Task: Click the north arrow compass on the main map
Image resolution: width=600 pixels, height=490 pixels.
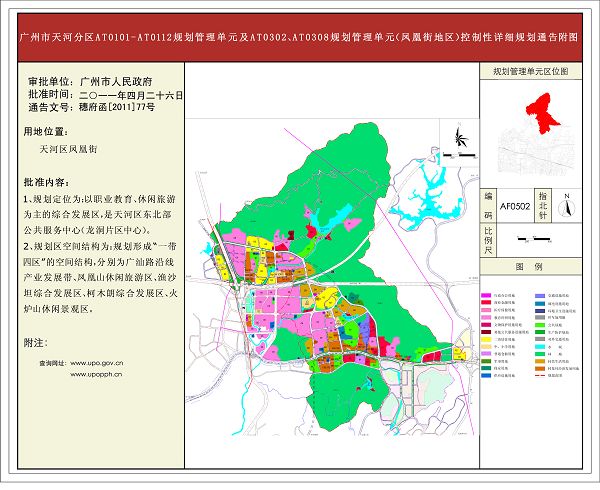Action: [461, 139]
